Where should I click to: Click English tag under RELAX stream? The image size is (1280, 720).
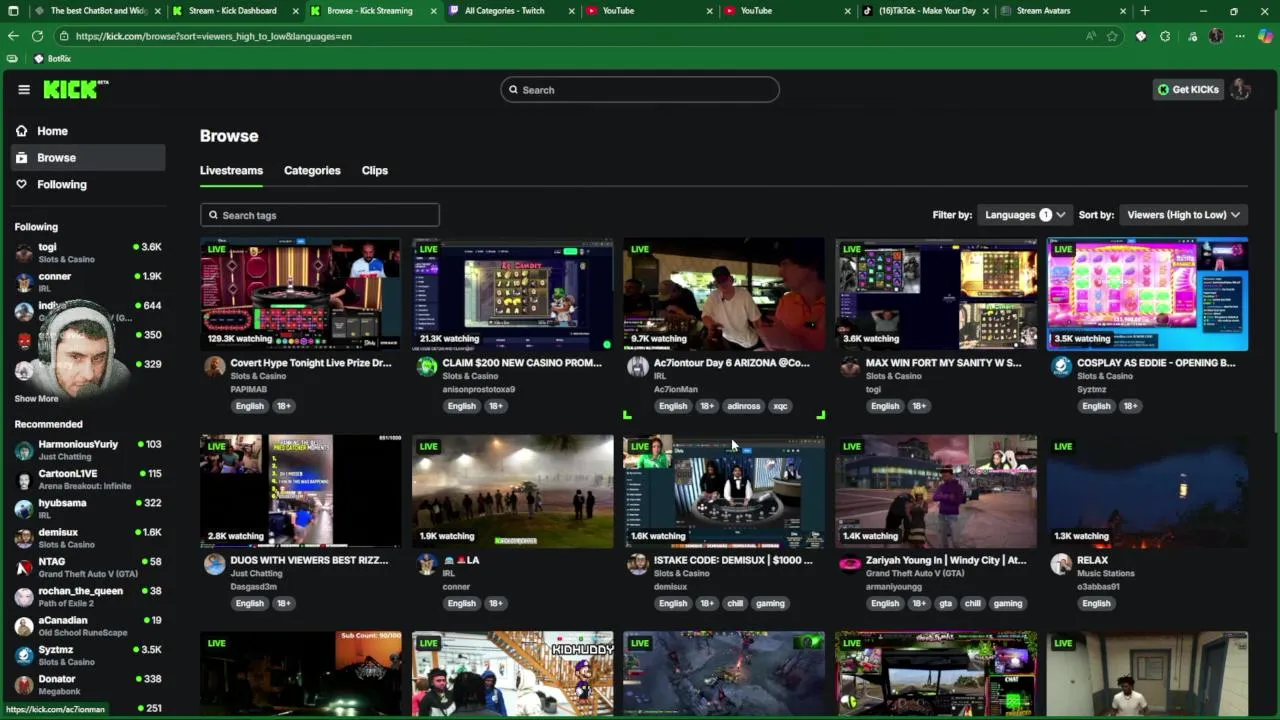(x=1096, y=603)
